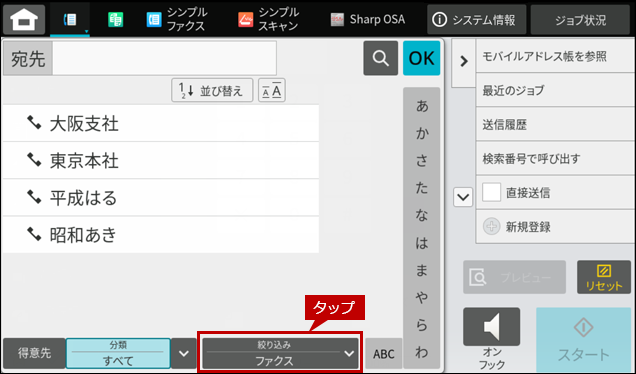Jump to さ in the kana index bar
This screenshot has height=374, width=636.
point(422,161)
